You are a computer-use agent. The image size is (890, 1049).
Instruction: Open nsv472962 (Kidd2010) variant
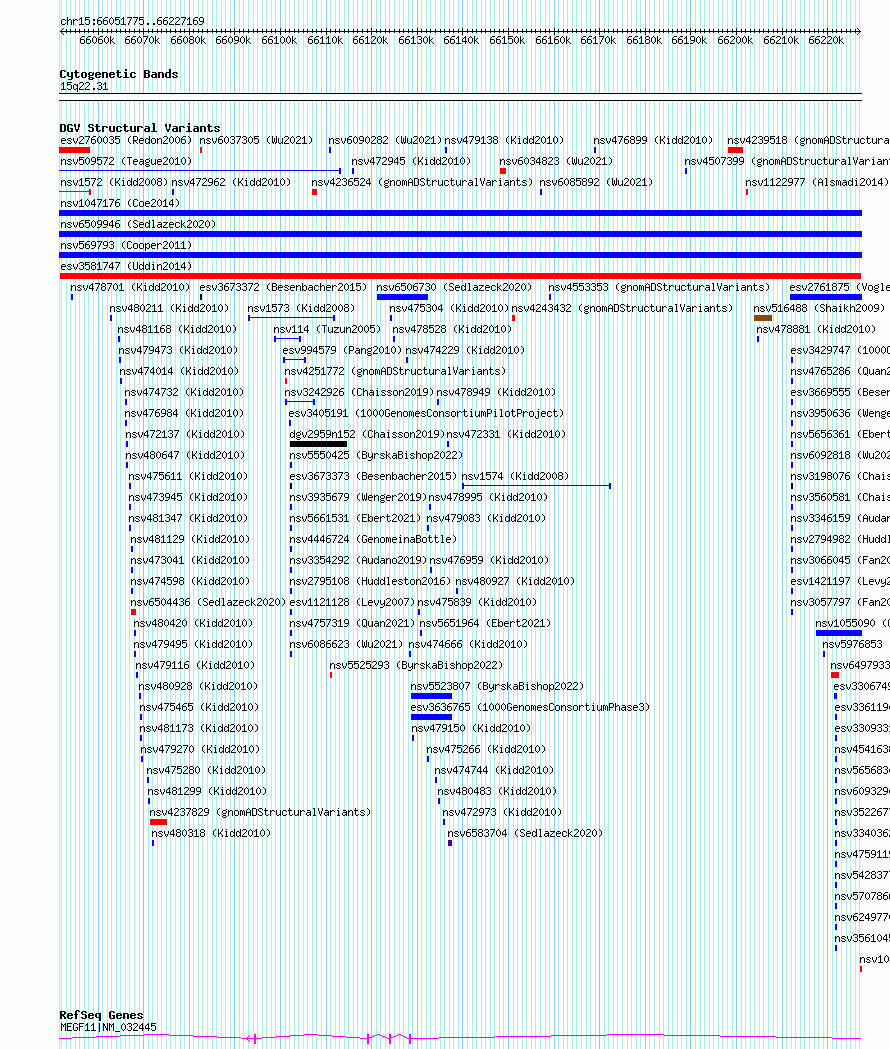(x=231, y=181)
